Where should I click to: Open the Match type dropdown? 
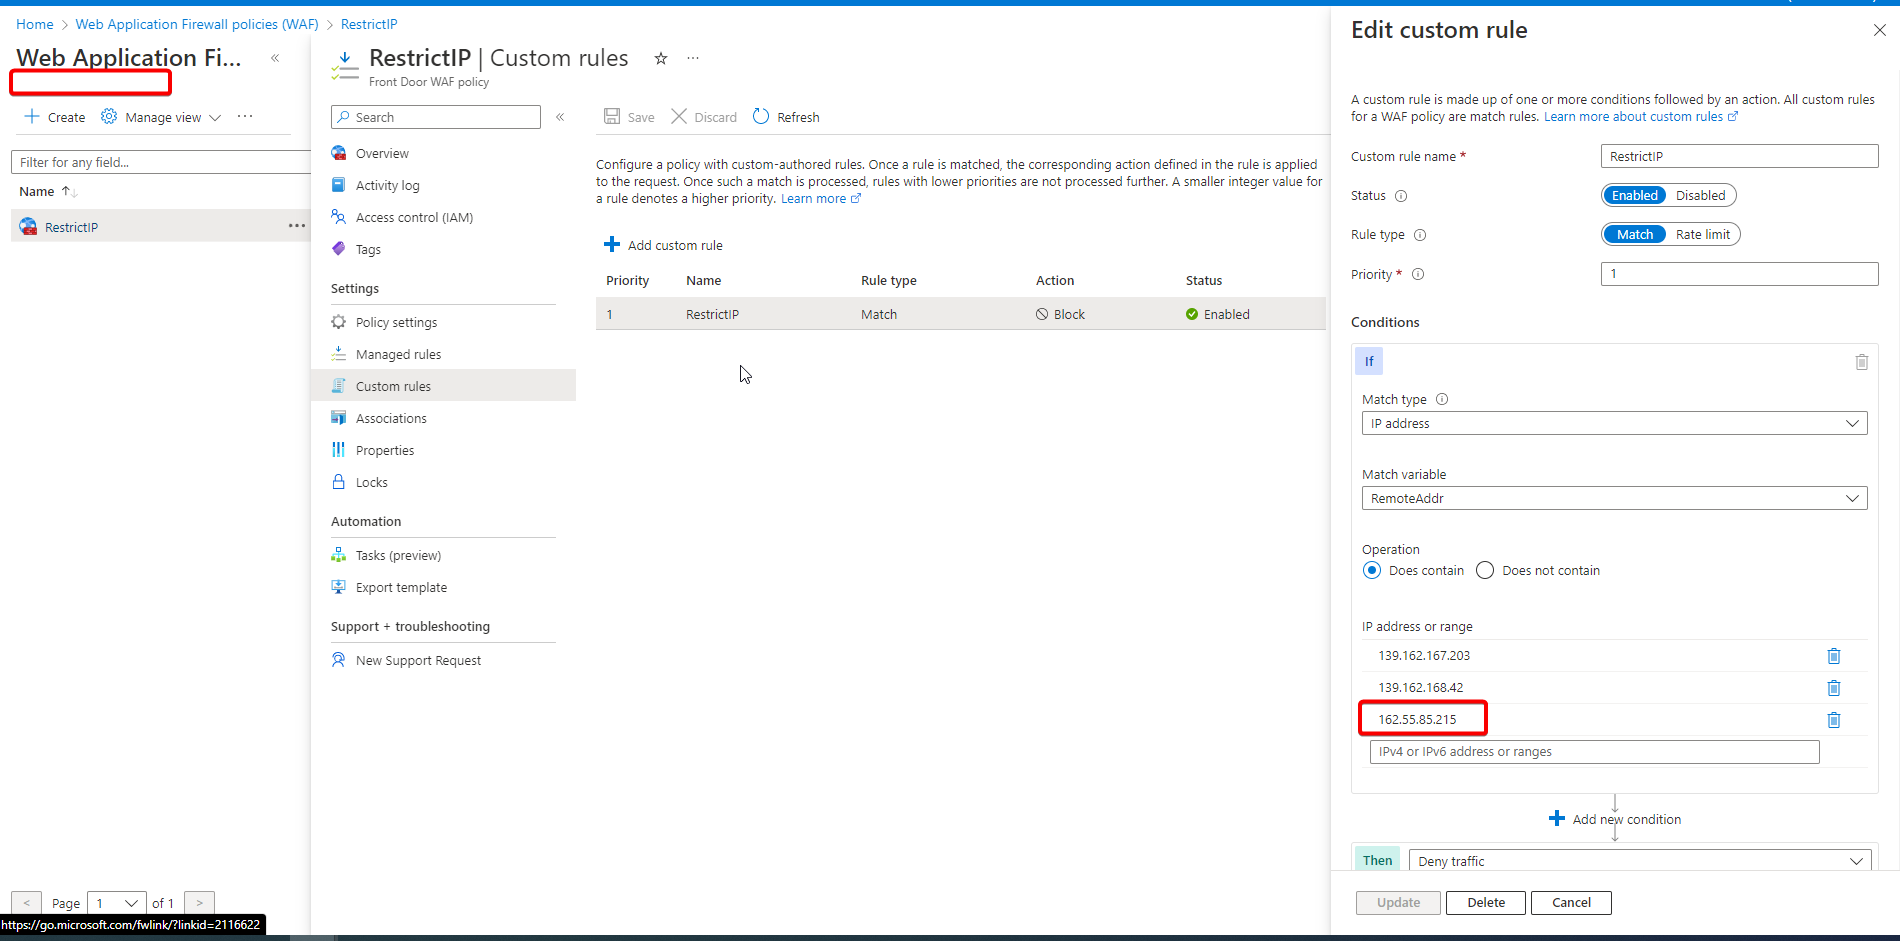pyautogui.click(x=1614, y=423)
